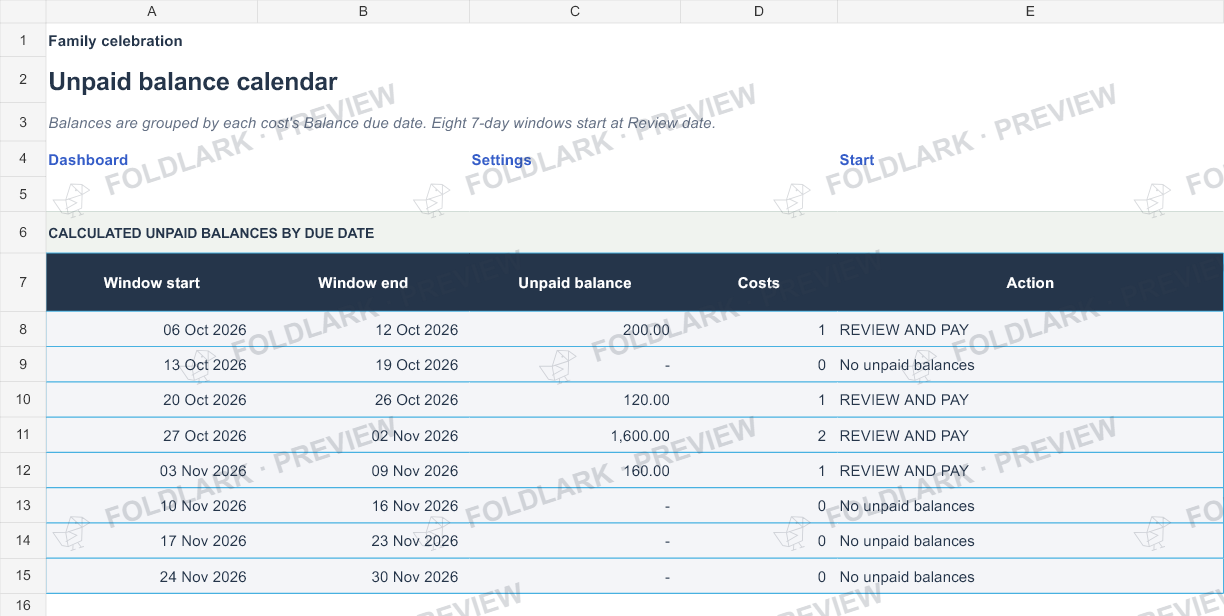Select column D header
Screen dimensions: 1224x616
click(x=759, y=11)
